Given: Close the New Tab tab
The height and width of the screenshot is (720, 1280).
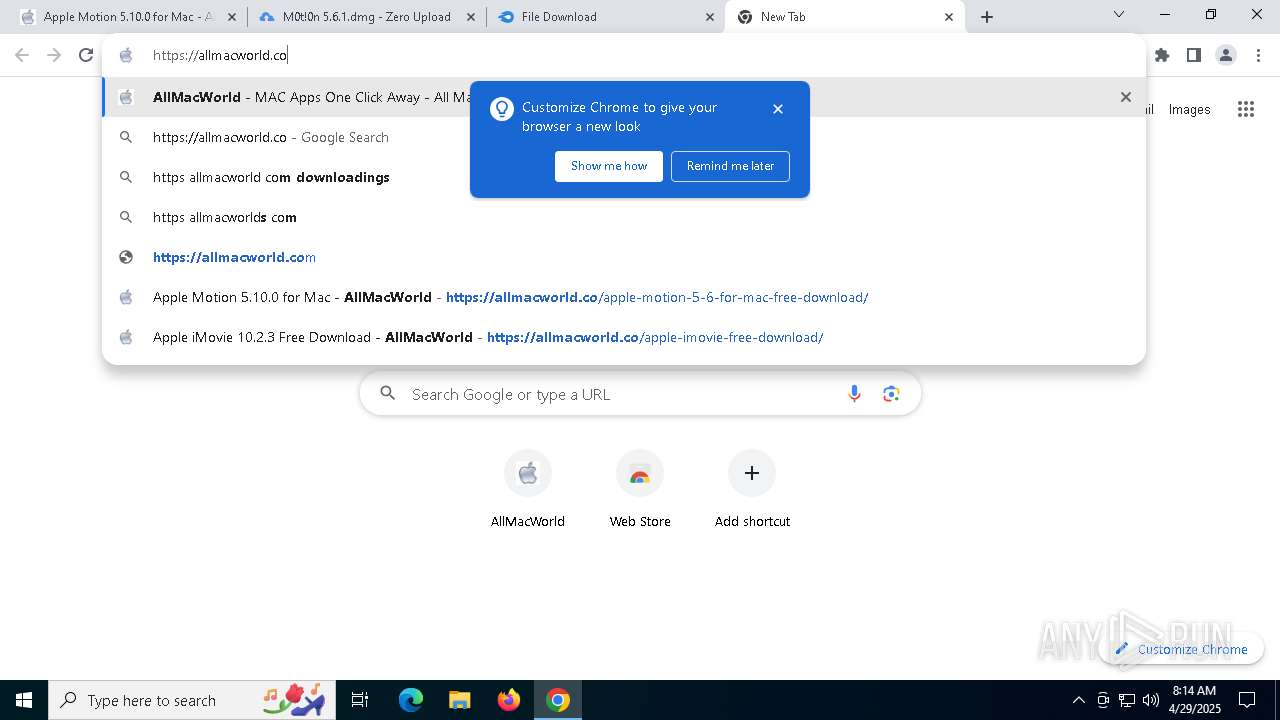Looking at the screenshot, I should (x=950, y=17).
